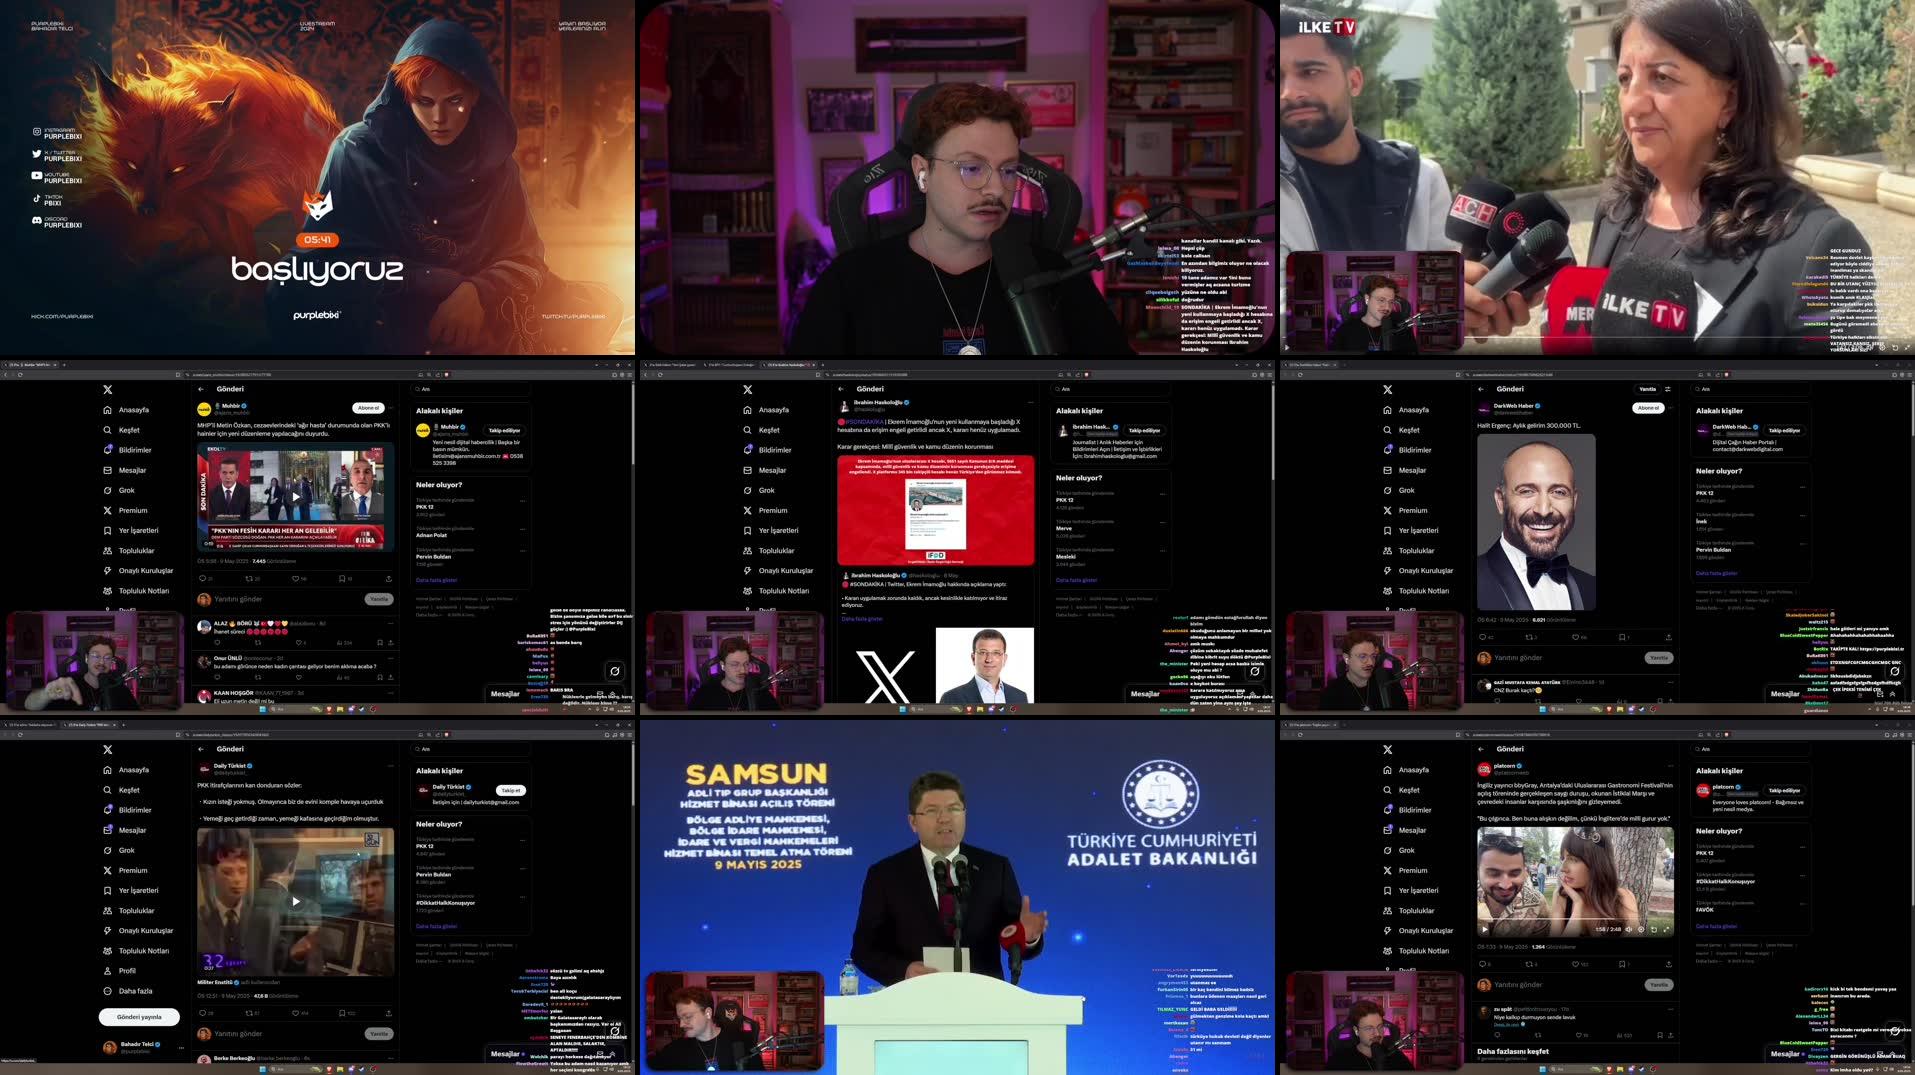Expand Daha fazla in the Daily Türkist window sidebar
This screenshot has height=1075, width=1915.
tap(128, 991)
